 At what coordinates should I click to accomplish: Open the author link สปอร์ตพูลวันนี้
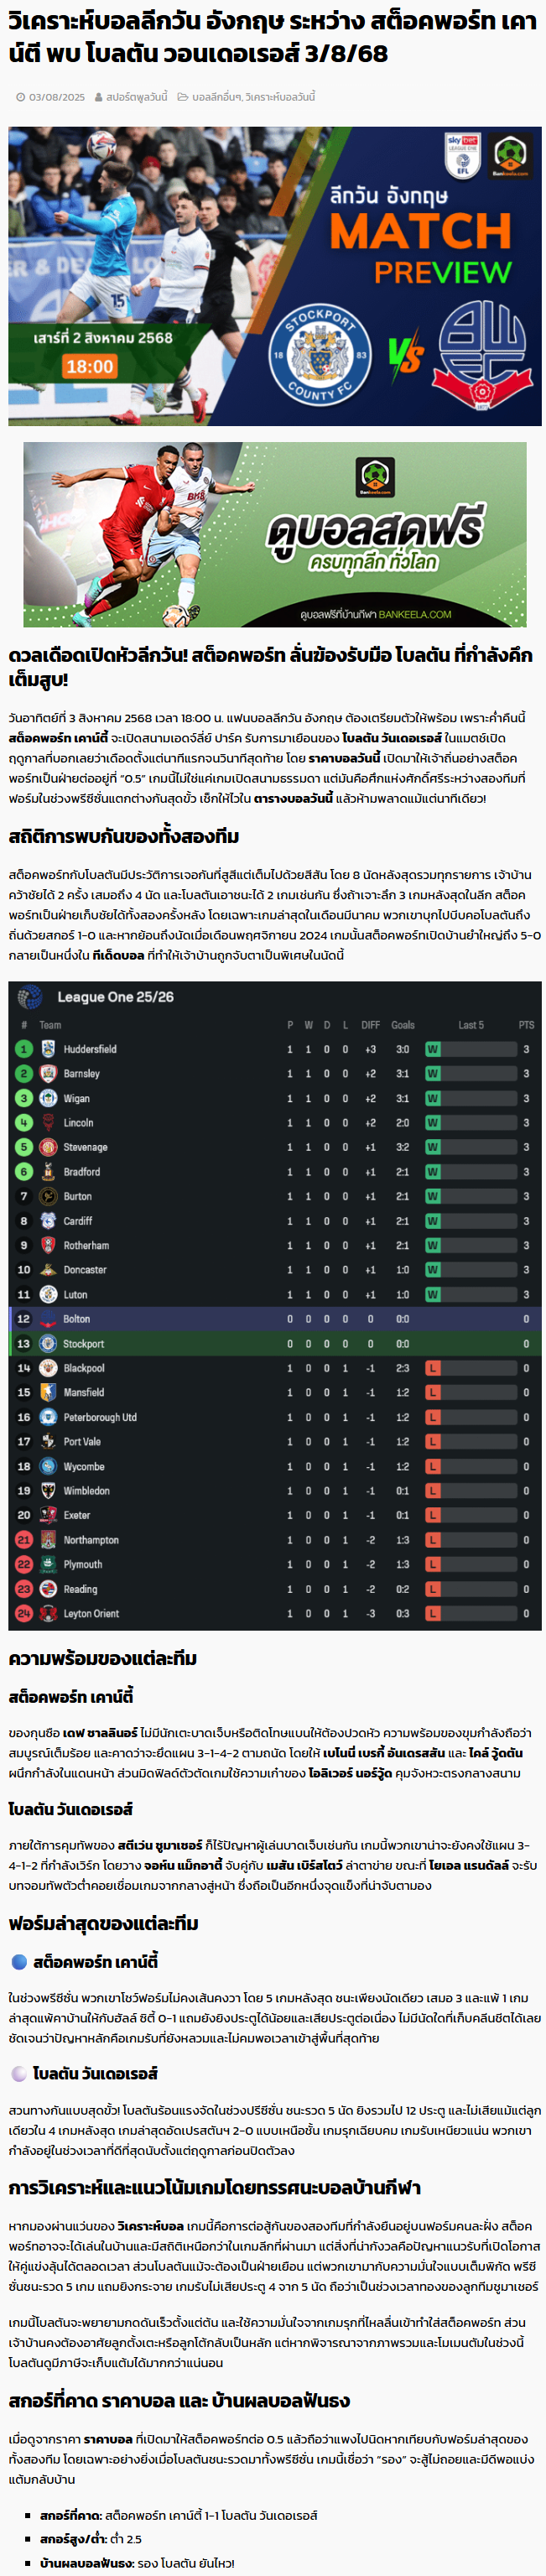(x=137, y=97)
